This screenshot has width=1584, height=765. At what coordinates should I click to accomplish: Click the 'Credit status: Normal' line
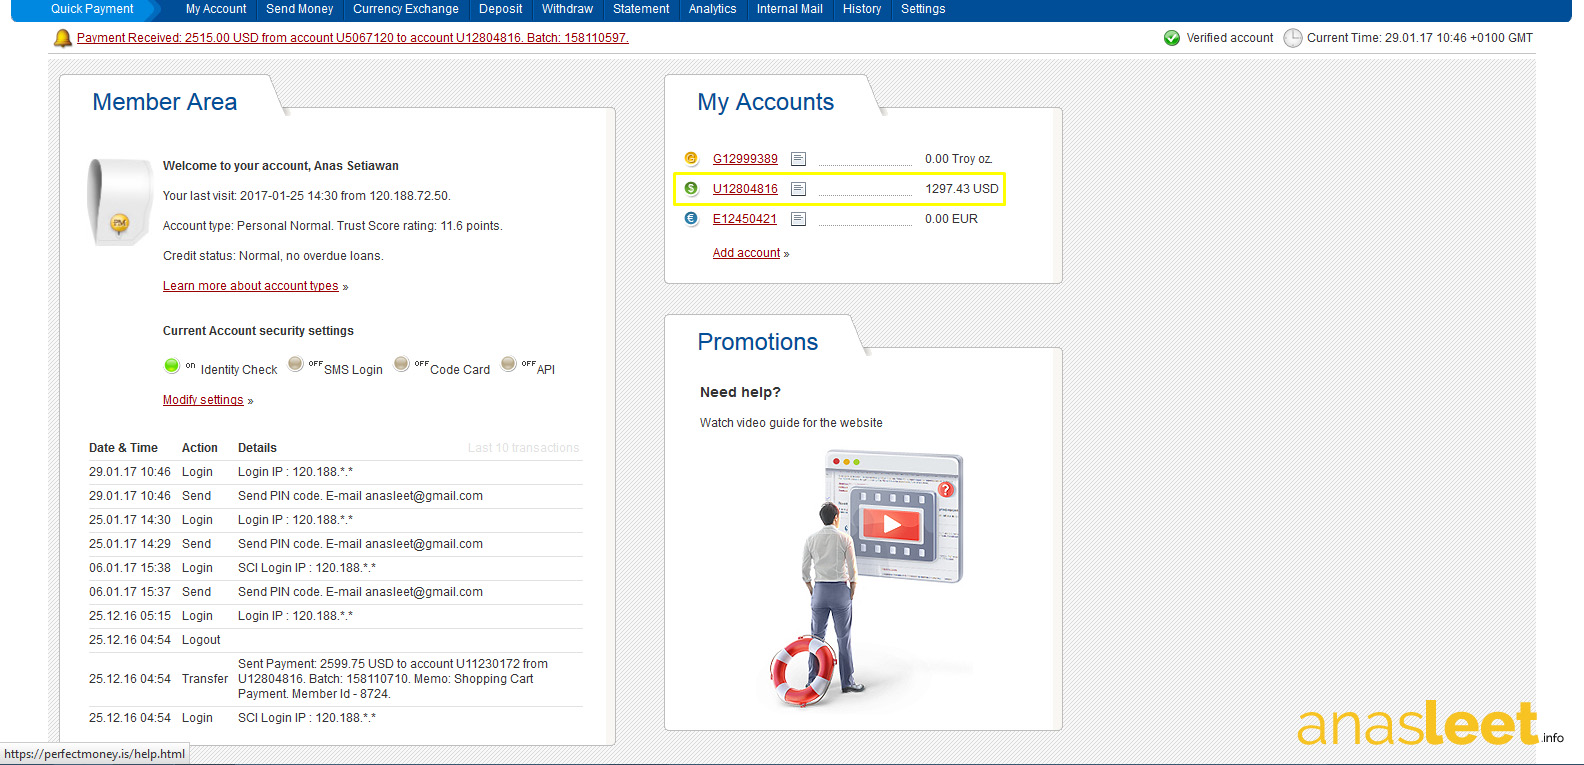pos(273,256)
